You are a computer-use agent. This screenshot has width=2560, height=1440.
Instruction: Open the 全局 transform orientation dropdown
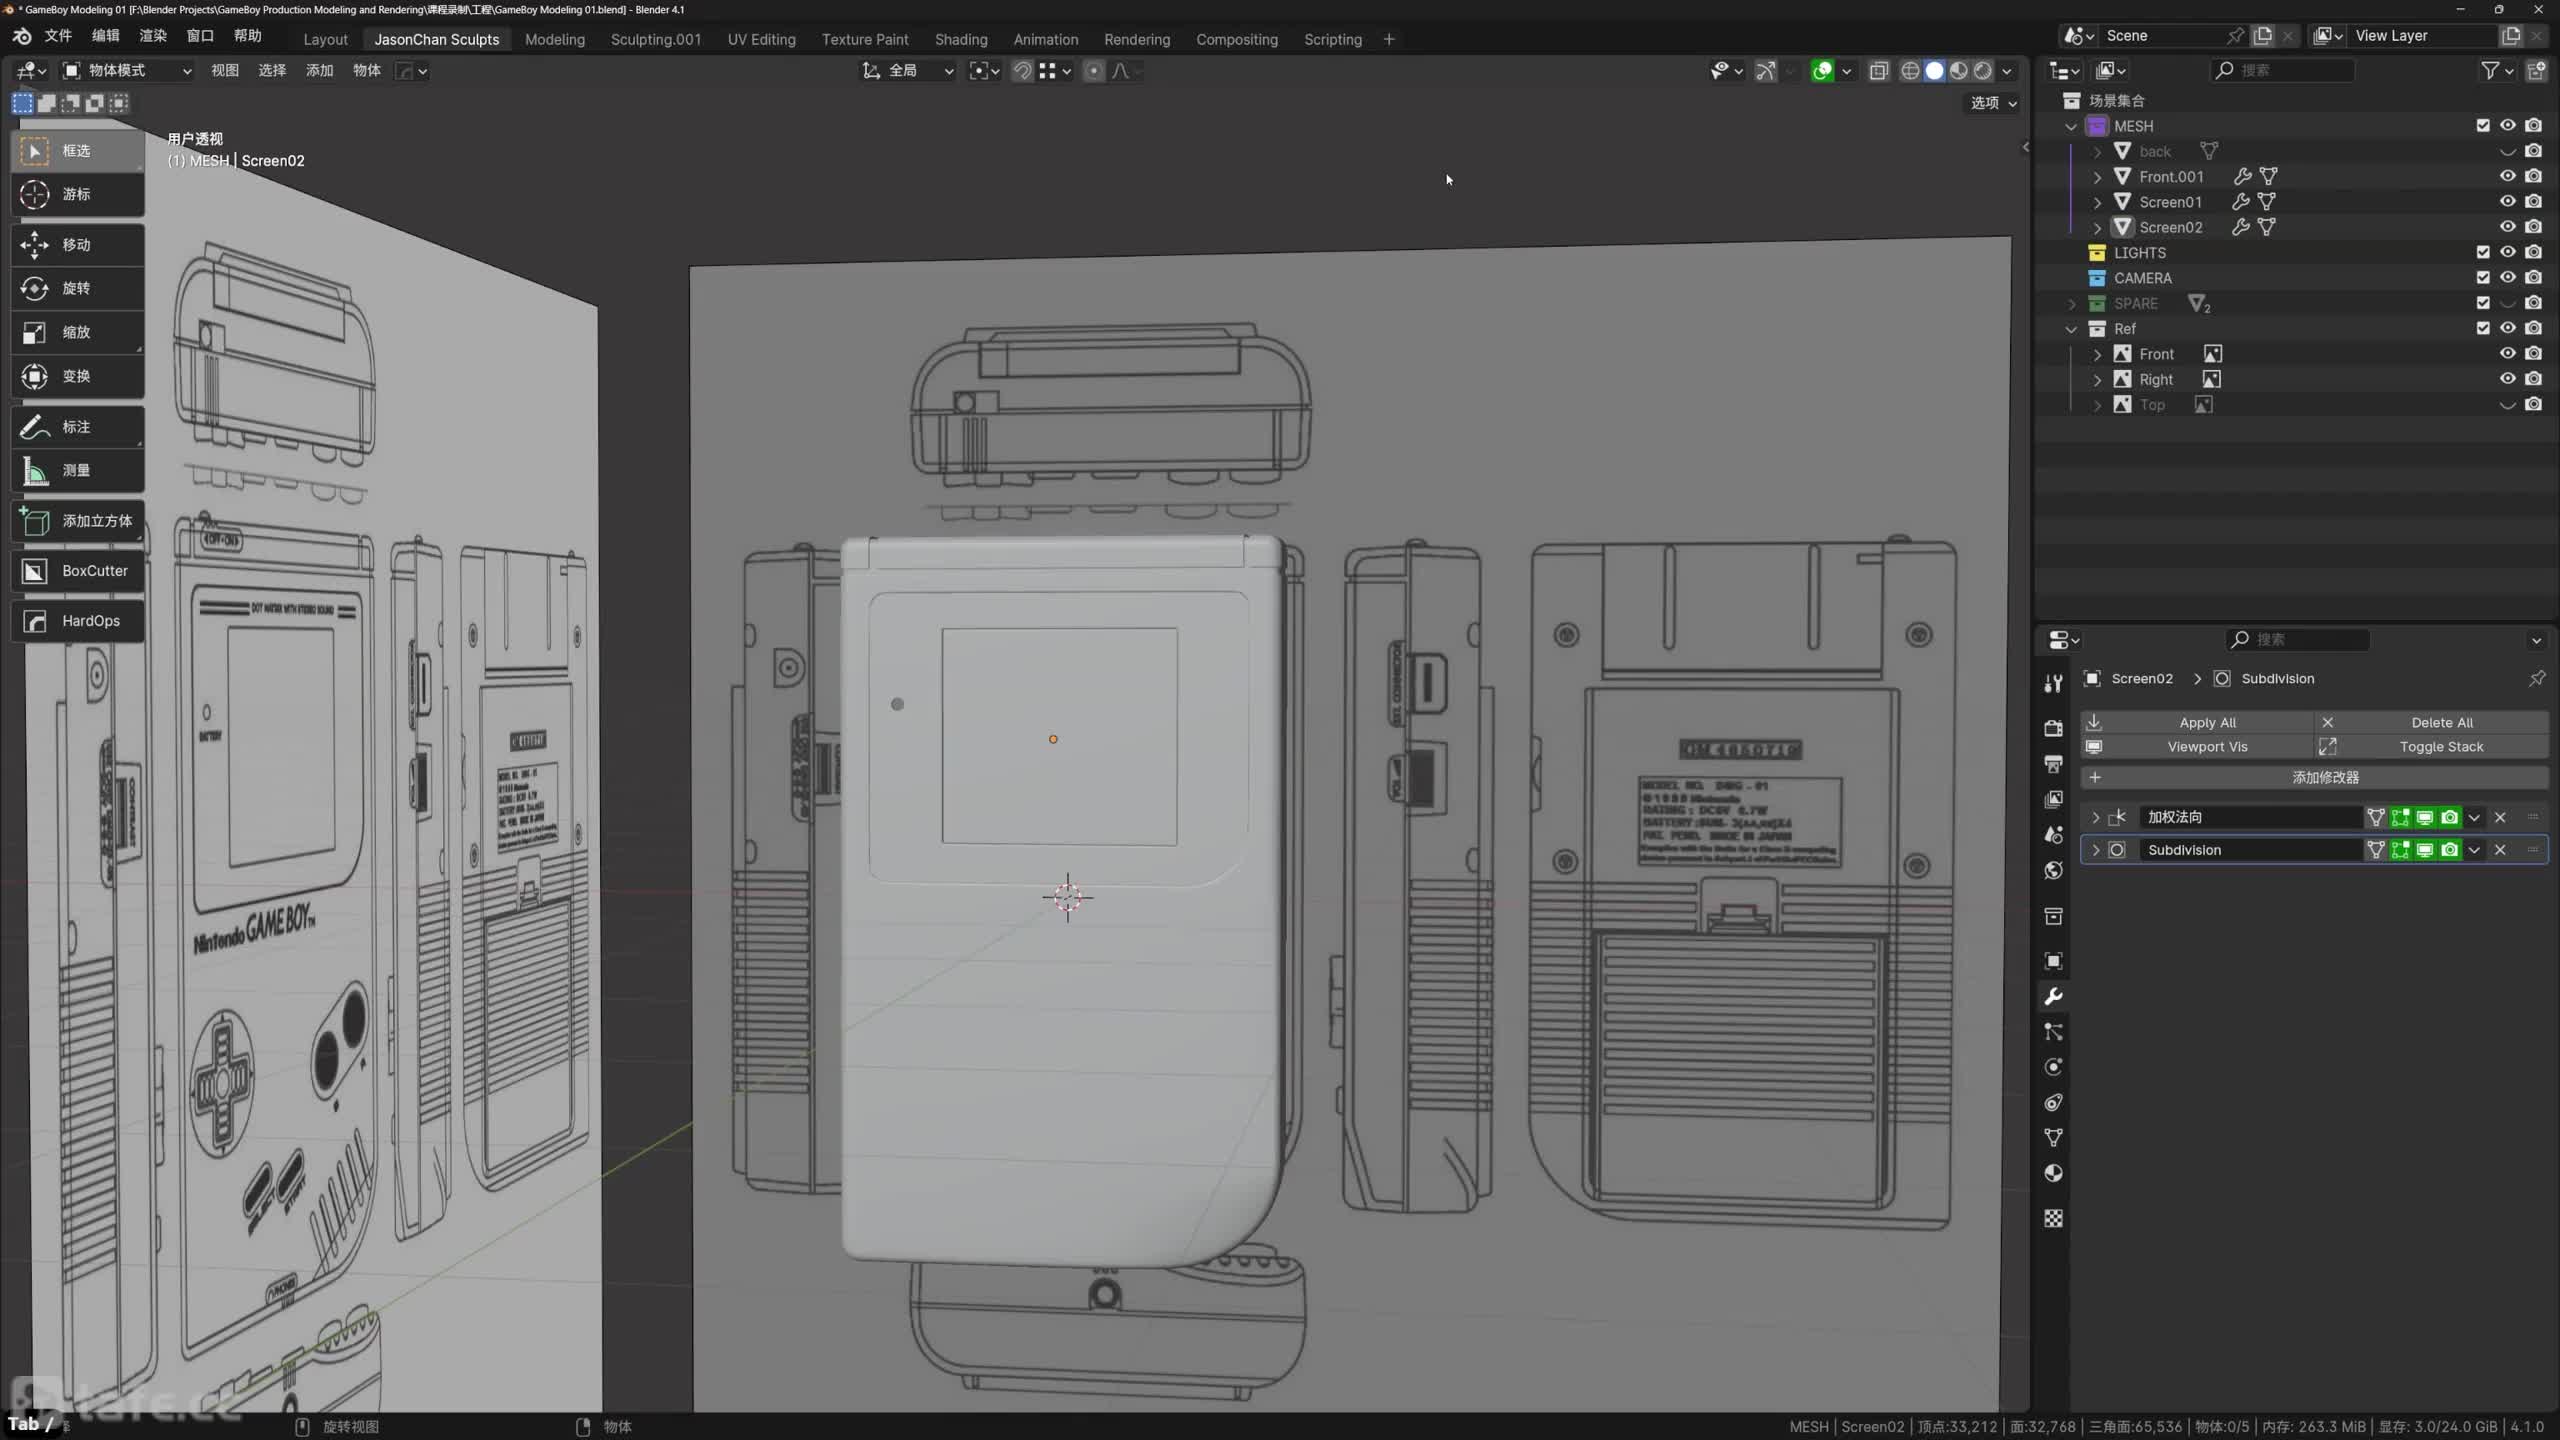coord(908,71)
